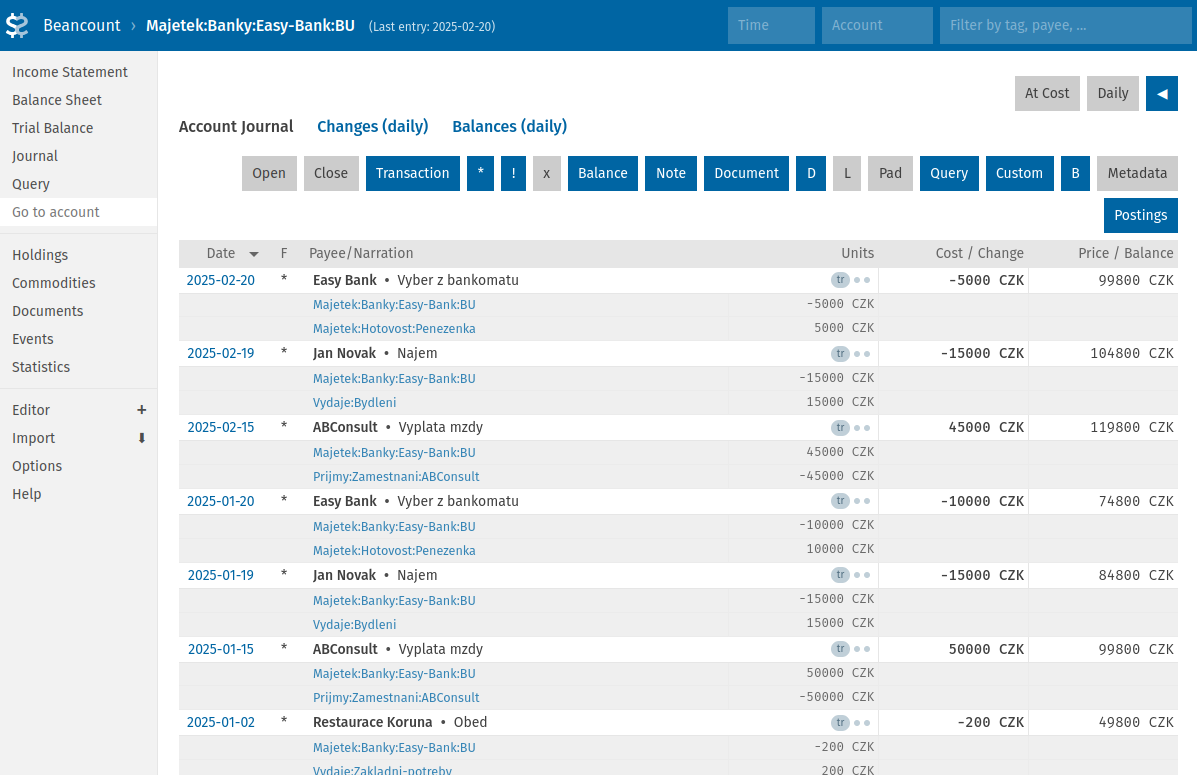
Task: Click the Beancount logo icon
Action: [x=17, y=25]
